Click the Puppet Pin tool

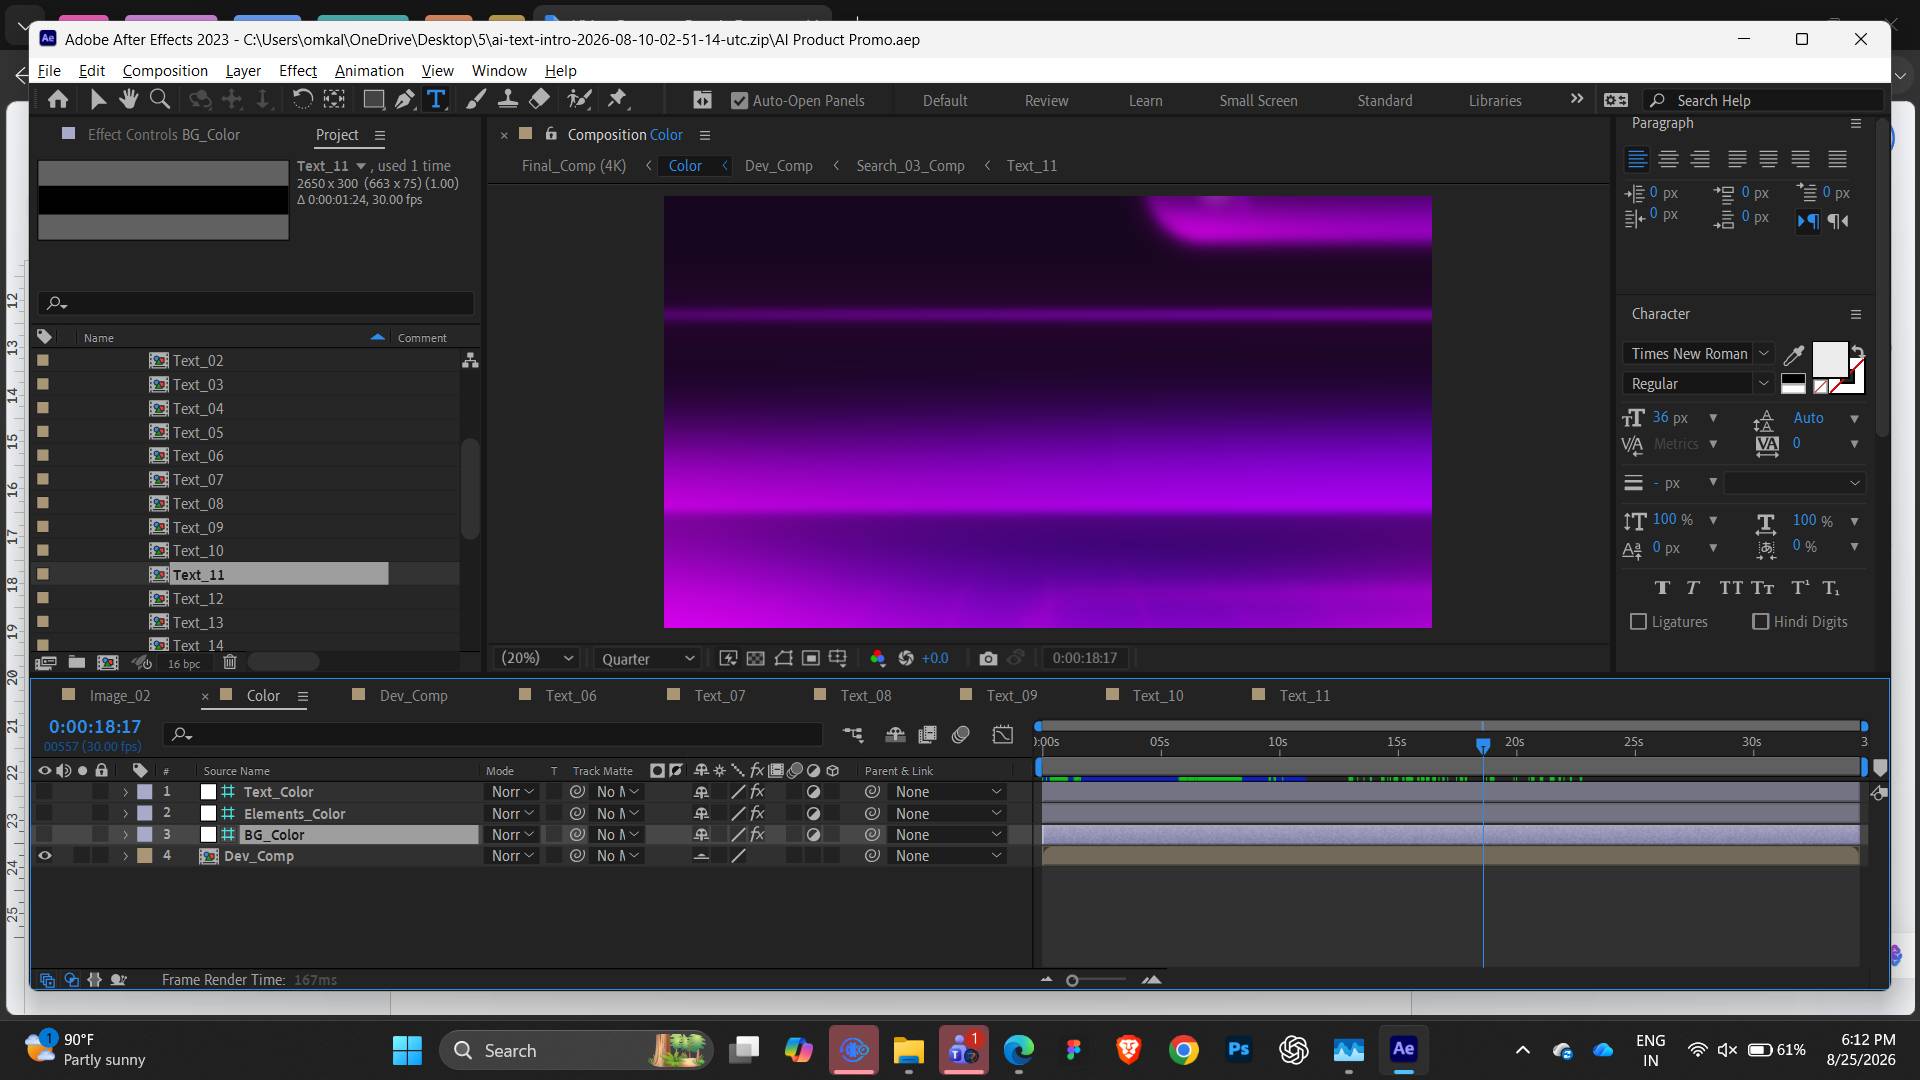point(617,99)
